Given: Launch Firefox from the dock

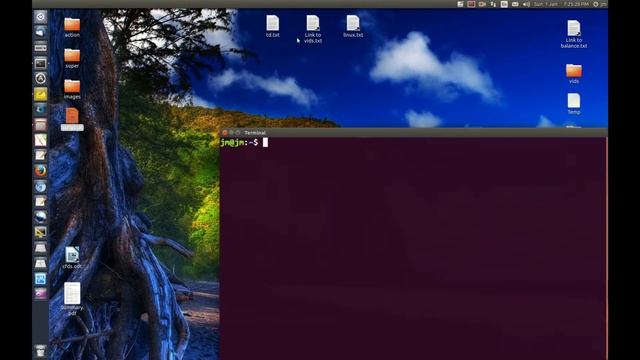Looking at the screenshot, I should (40, 171).
